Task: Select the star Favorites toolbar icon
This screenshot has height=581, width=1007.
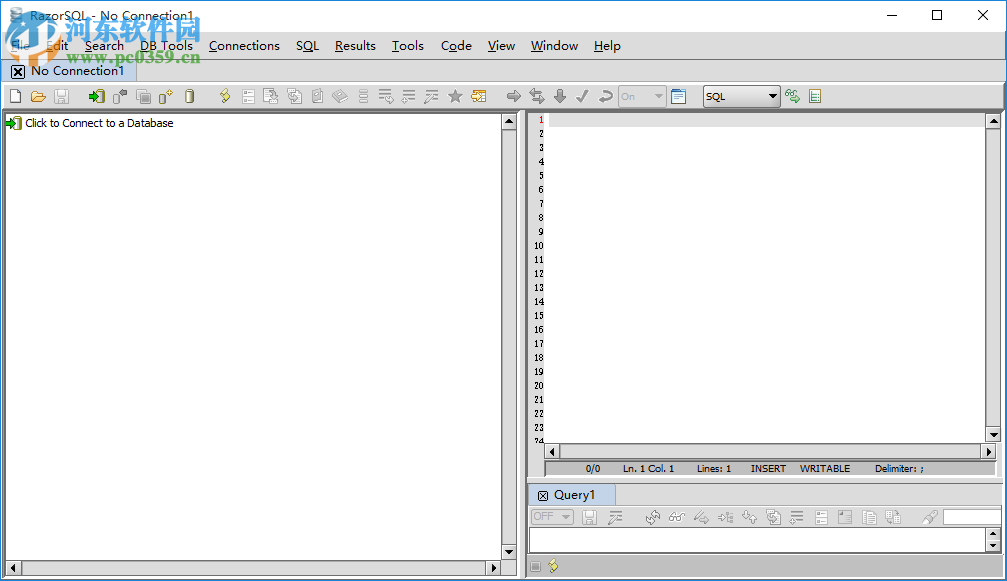Action: [x=455, y=96]
